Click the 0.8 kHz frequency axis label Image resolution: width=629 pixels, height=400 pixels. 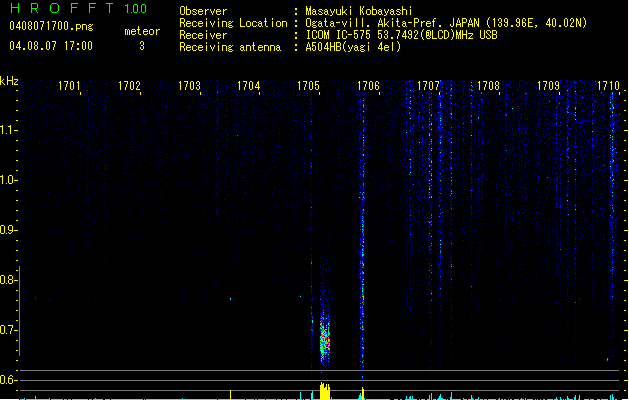click(8, 280)
